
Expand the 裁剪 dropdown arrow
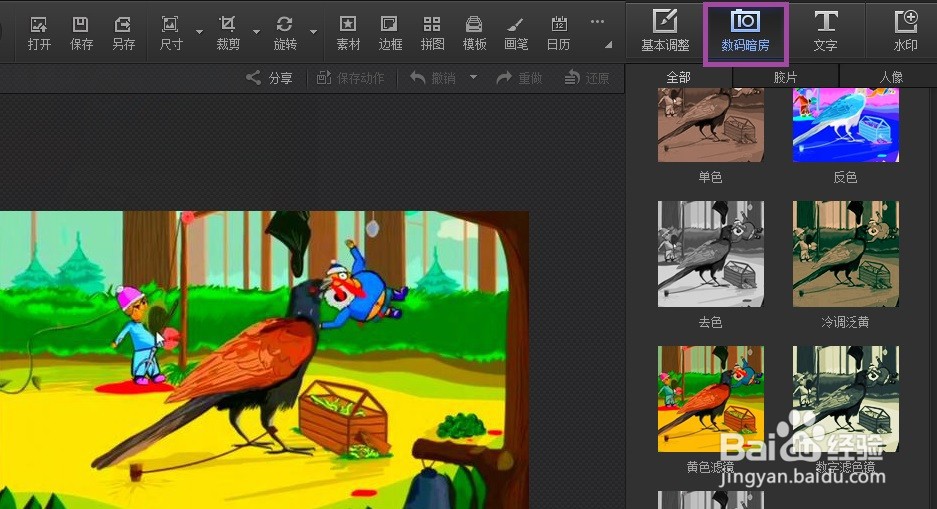tap(256, 32)
